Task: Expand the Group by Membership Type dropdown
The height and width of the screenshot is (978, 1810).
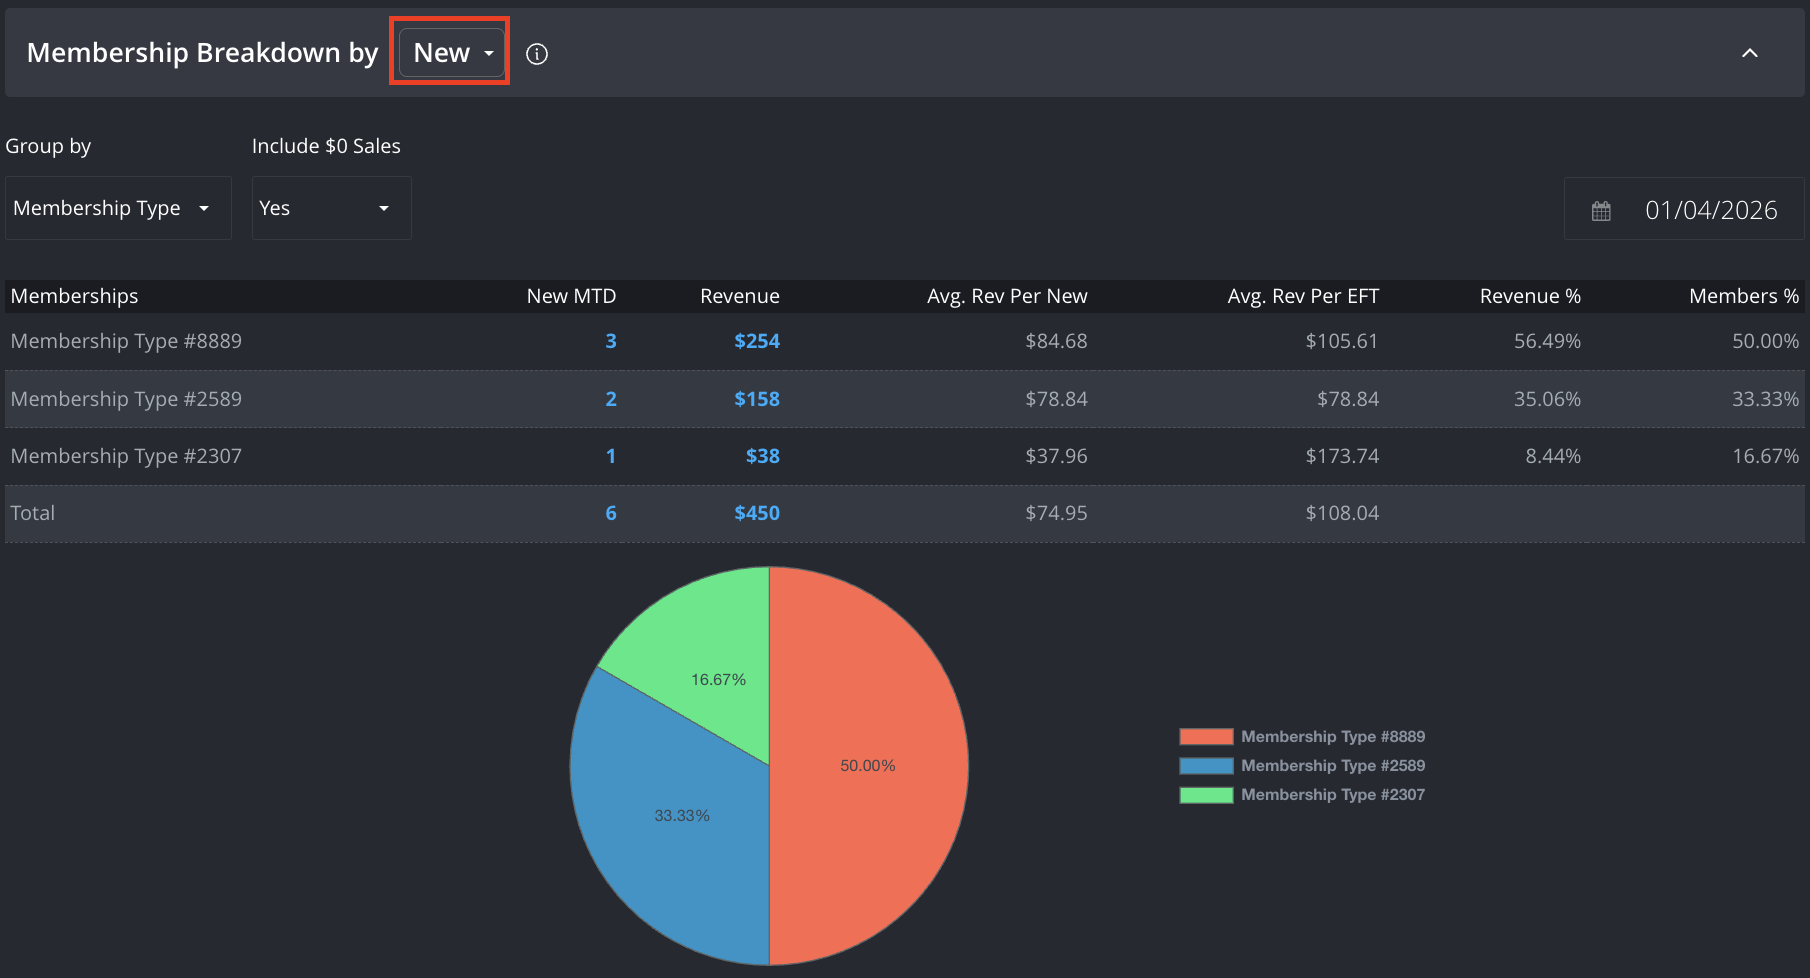Action: click(118, 208)
